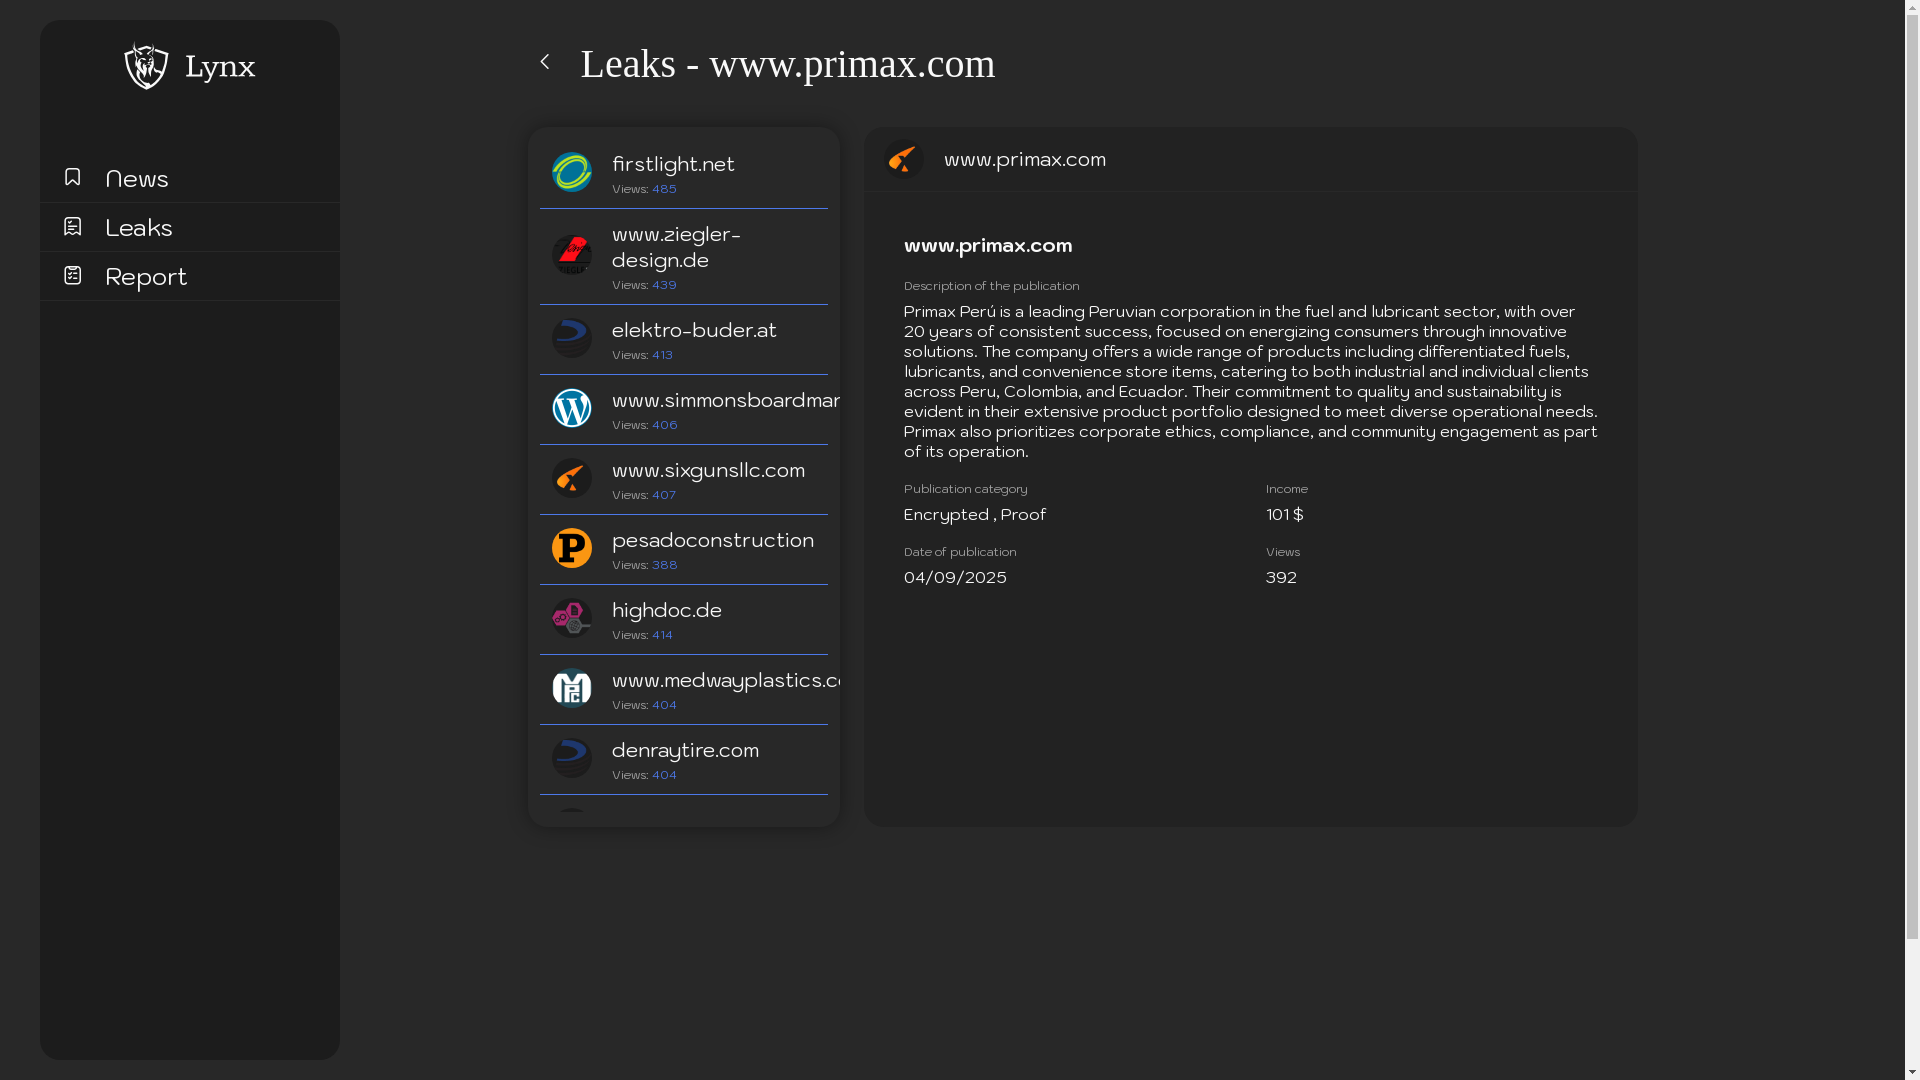The height and width of the screenshot is (1080, 1920).
Task: Click the firstlight.net green circle logo
Action: click(x=572, y=172)
